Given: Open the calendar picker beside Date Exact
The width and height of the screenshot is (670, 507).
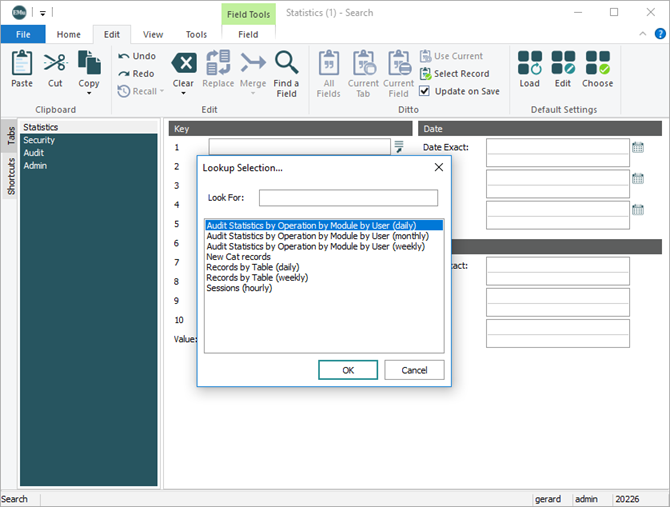Looking at the screenshot, I should pyautogui.click(x=638, y=147).
